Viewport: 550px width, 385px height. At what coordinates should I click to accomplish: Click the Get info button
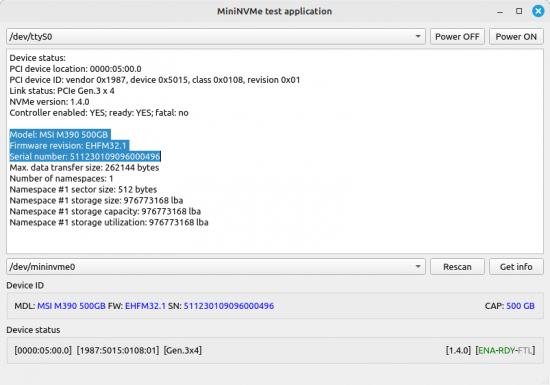click(516, 267)
